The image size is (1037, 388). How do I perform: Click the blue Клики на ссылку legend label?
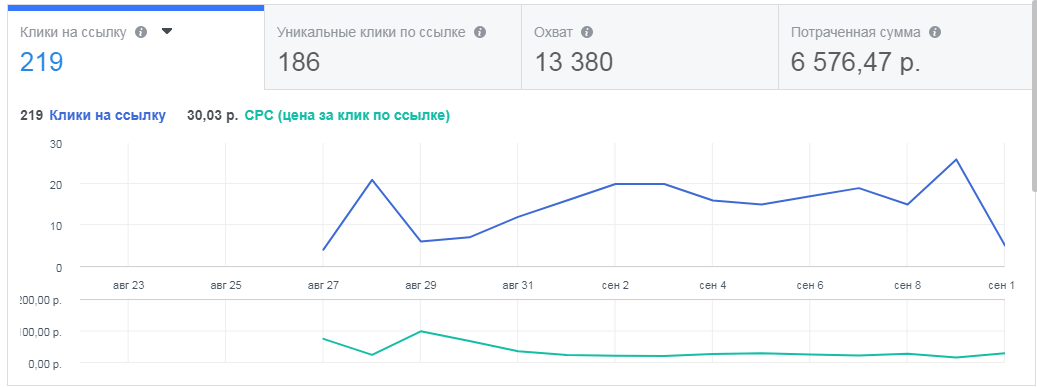click(x=108, y=116)
